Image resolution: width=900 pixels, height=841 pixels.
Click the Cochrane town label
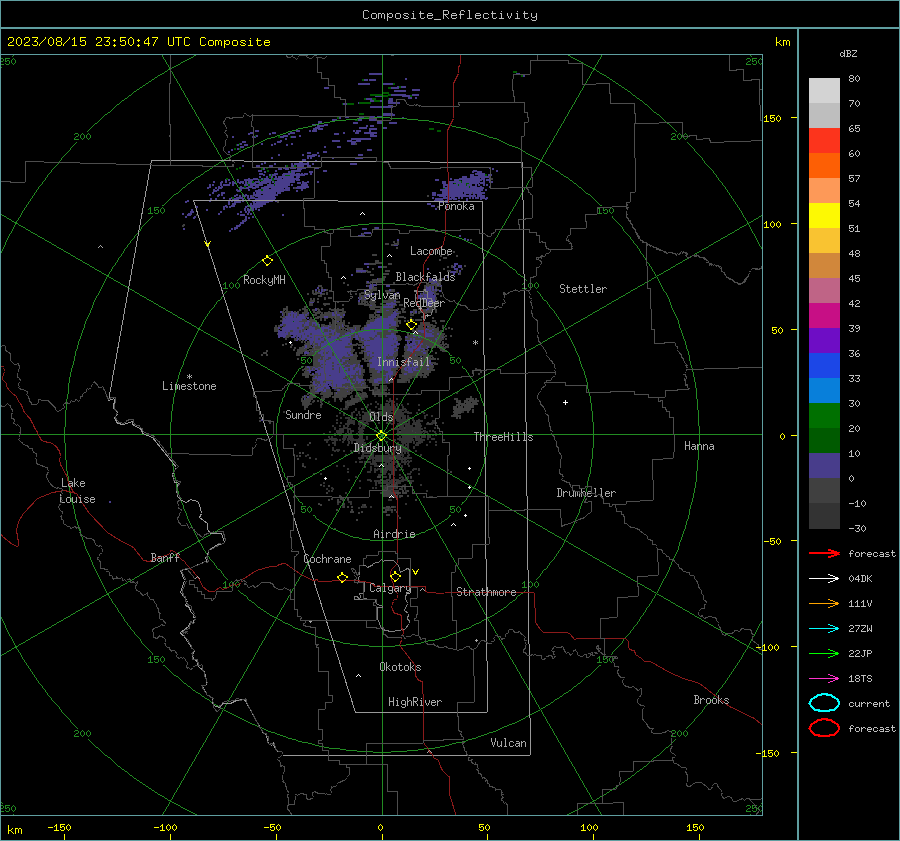(x=327, y=559)
